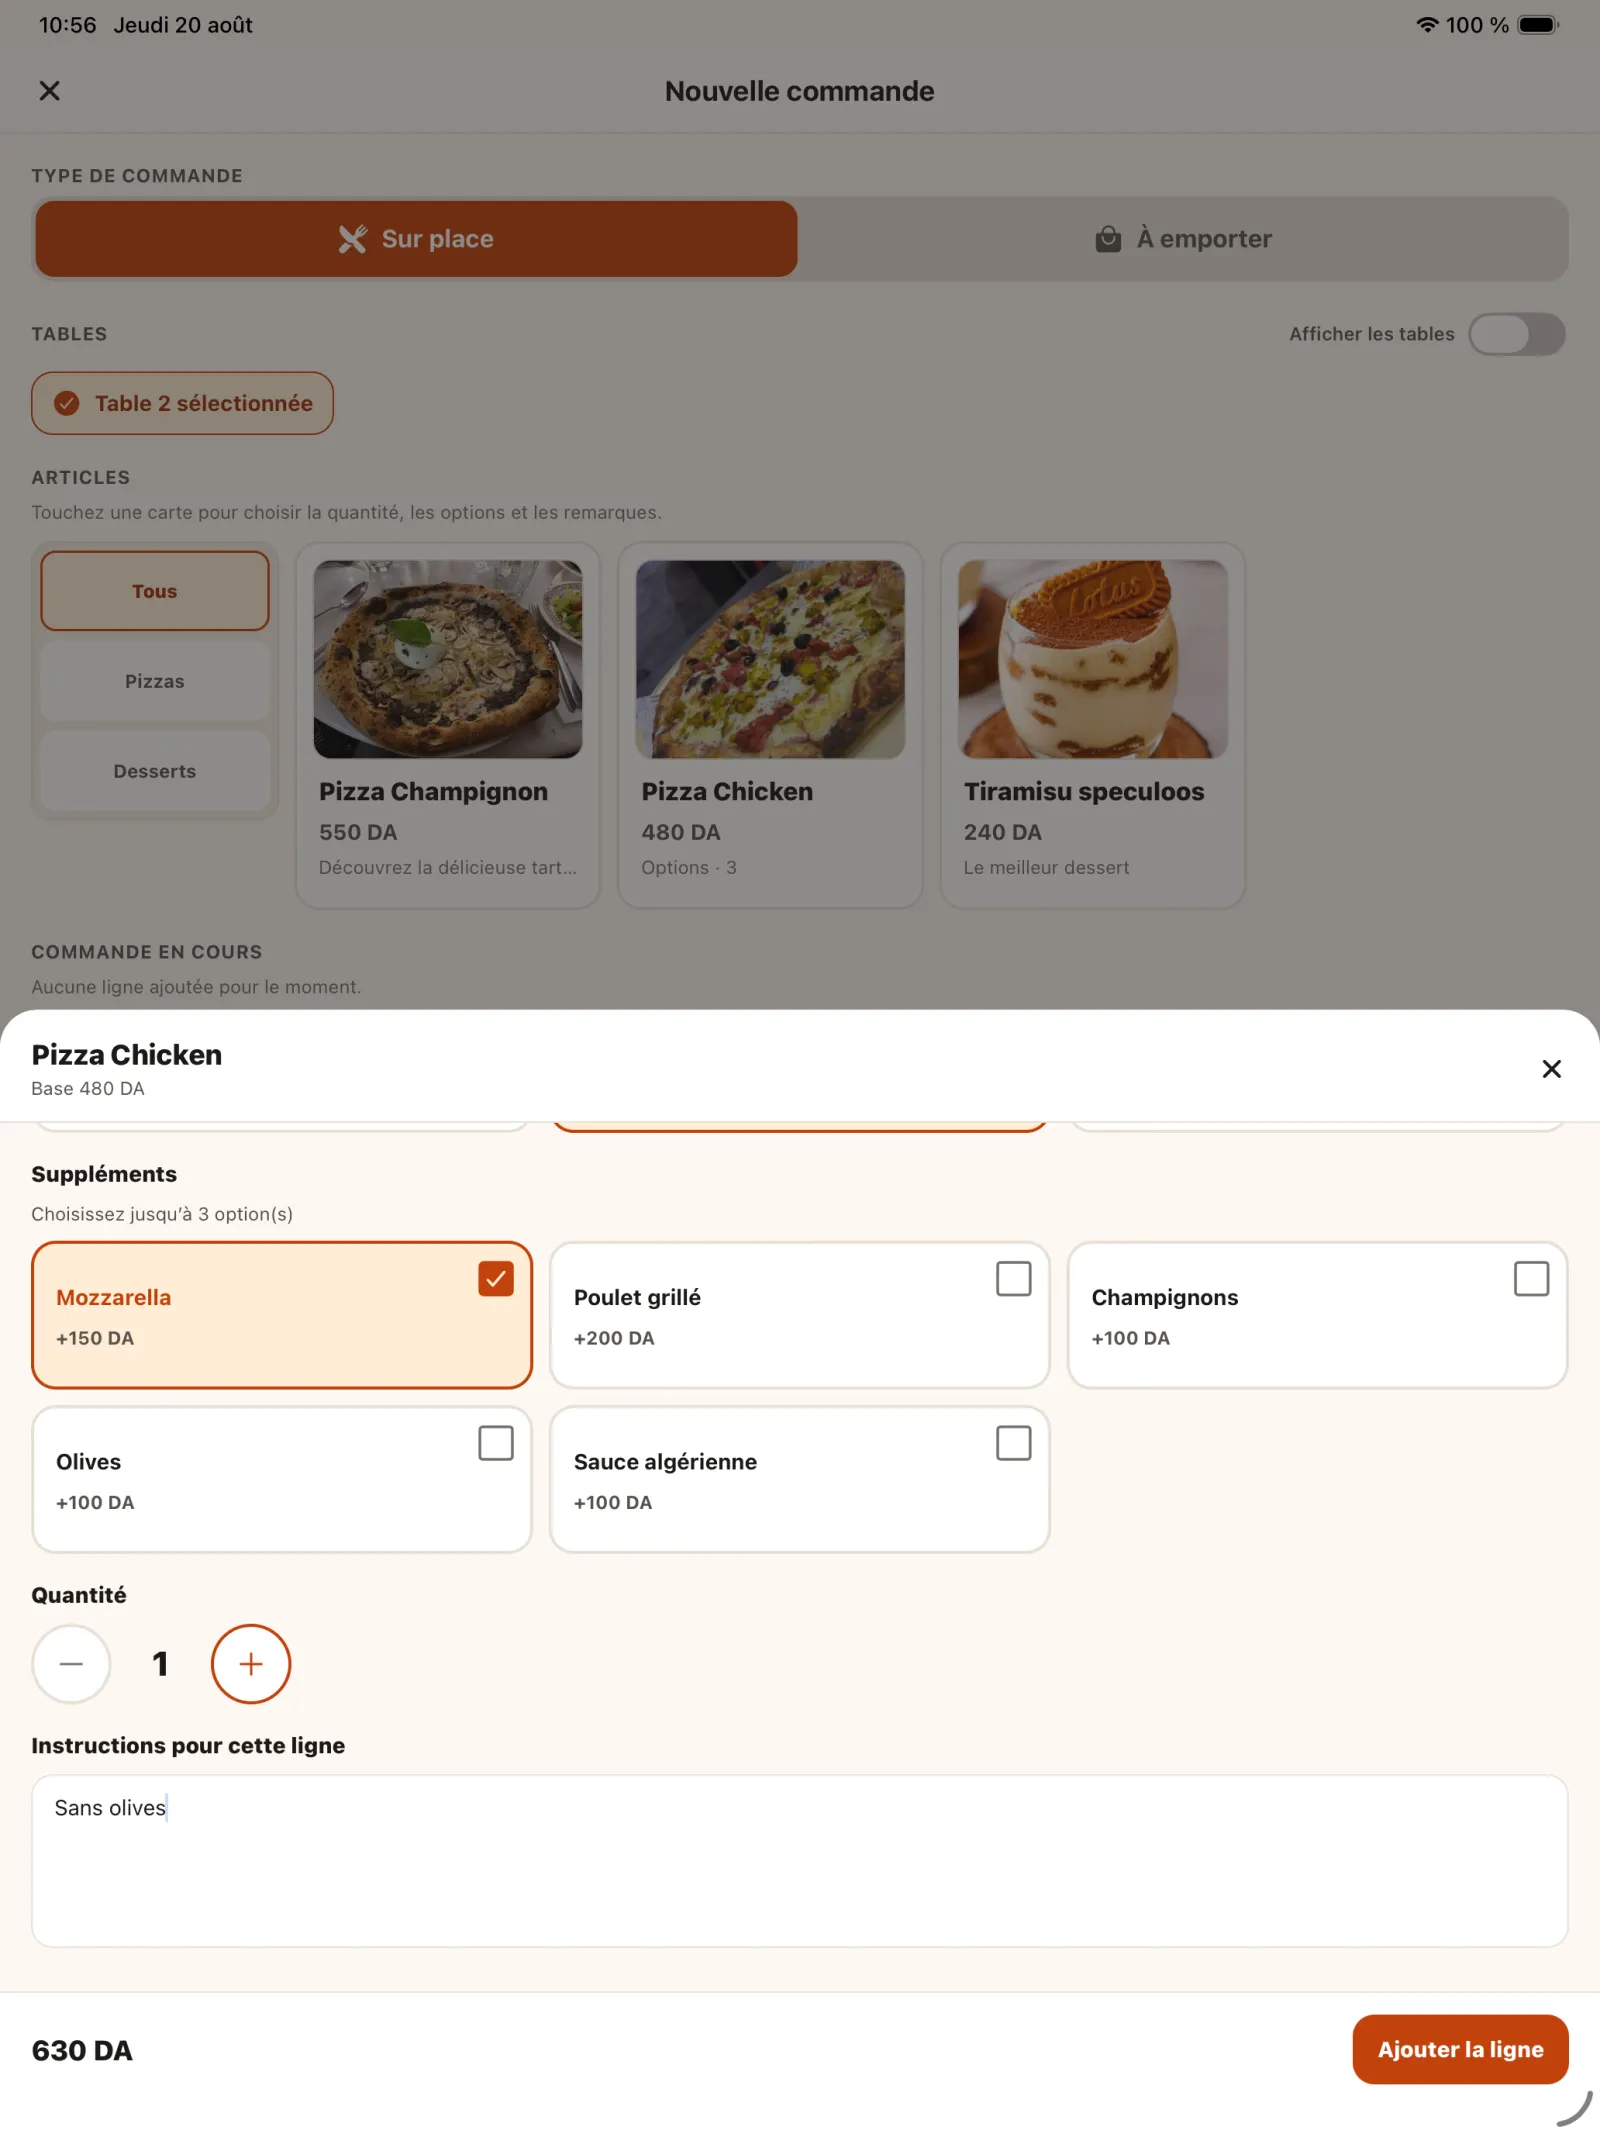Tap Ajouter la ligne button
This screenshot has width=1600, height=2134.
point(1460,2049)
